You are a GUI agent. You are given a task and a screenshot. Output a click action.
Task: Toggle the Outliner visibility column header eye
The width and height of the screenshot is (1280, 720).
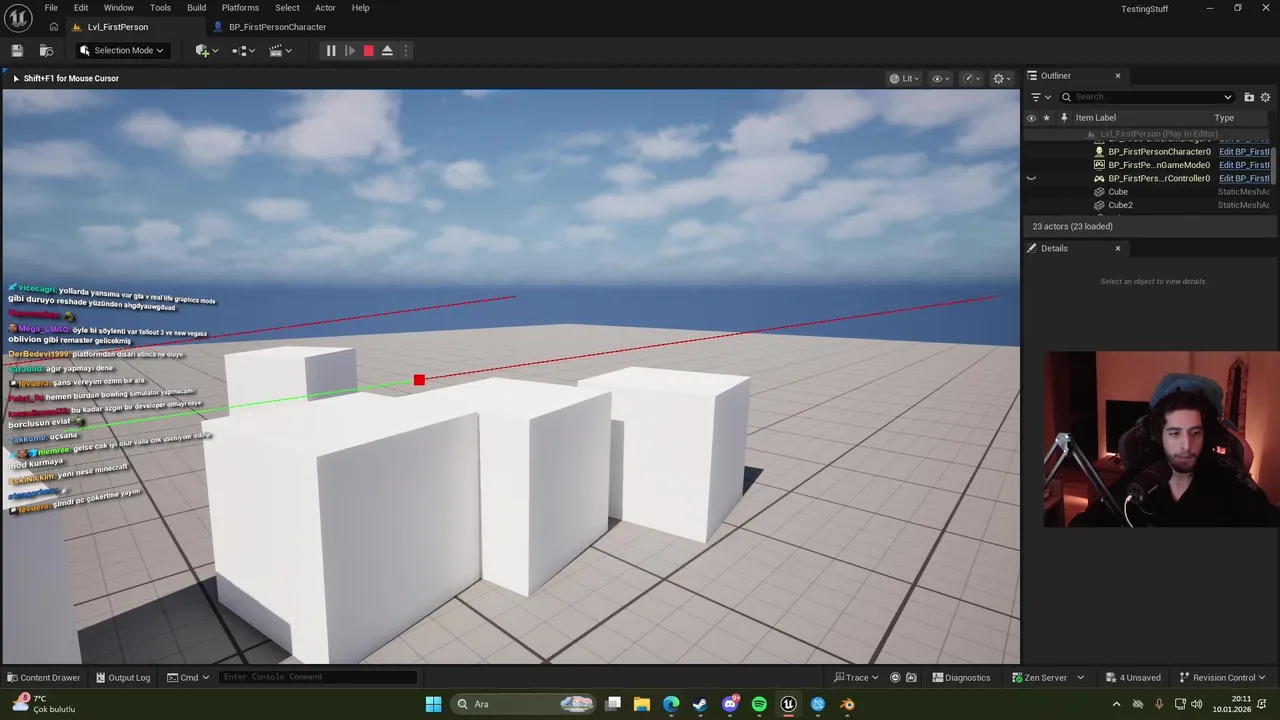(x=1031, y=118)
